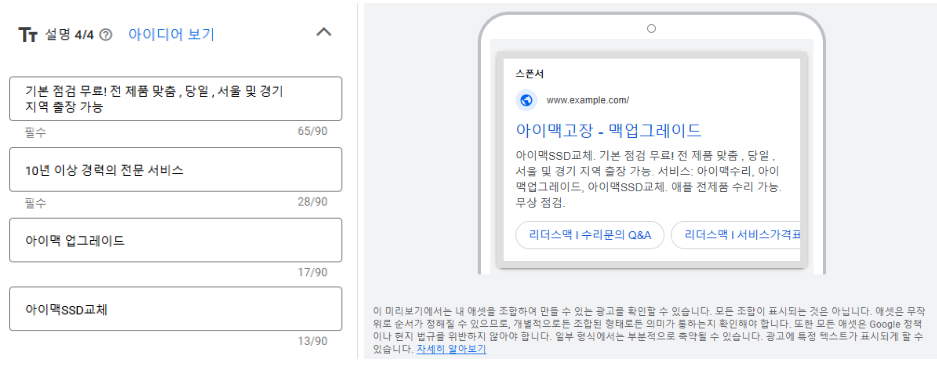This screenshot has height=366, width=937.
Task: Click the 아이맥고장 - 맥업그레이드 headline
Action: tap(608, 131)
